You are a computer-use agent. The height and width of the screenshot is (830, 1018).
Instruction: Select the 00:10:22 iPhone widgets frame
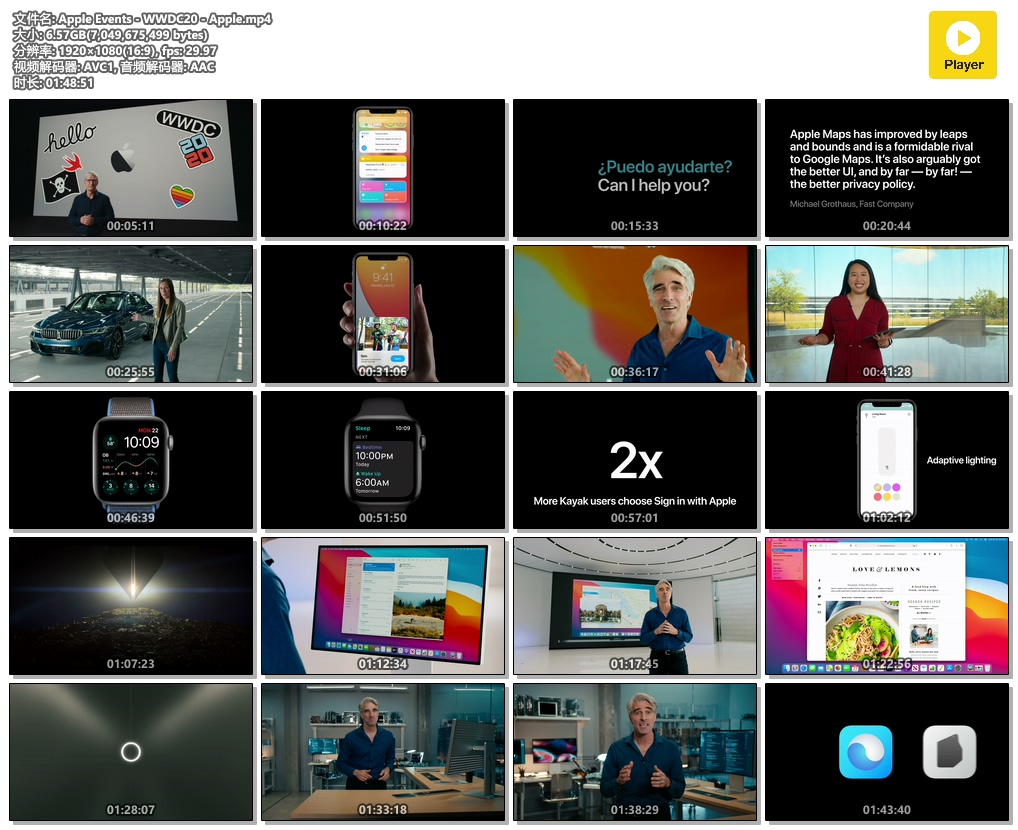pos(383,167)
